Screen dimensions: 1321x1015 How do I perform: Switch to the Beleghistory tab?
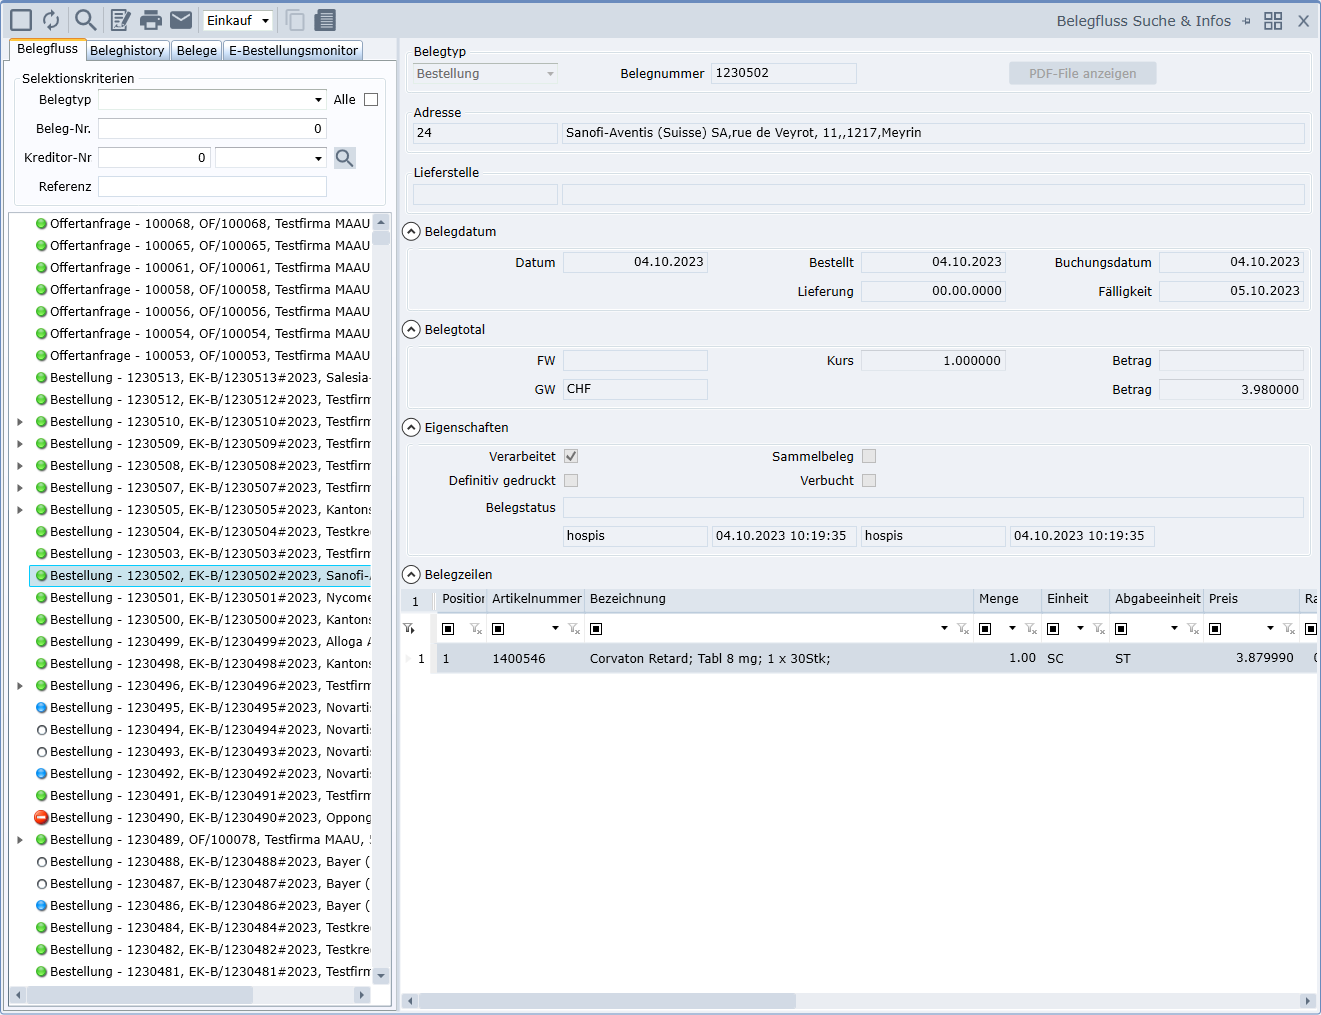(x=127, y=50)
